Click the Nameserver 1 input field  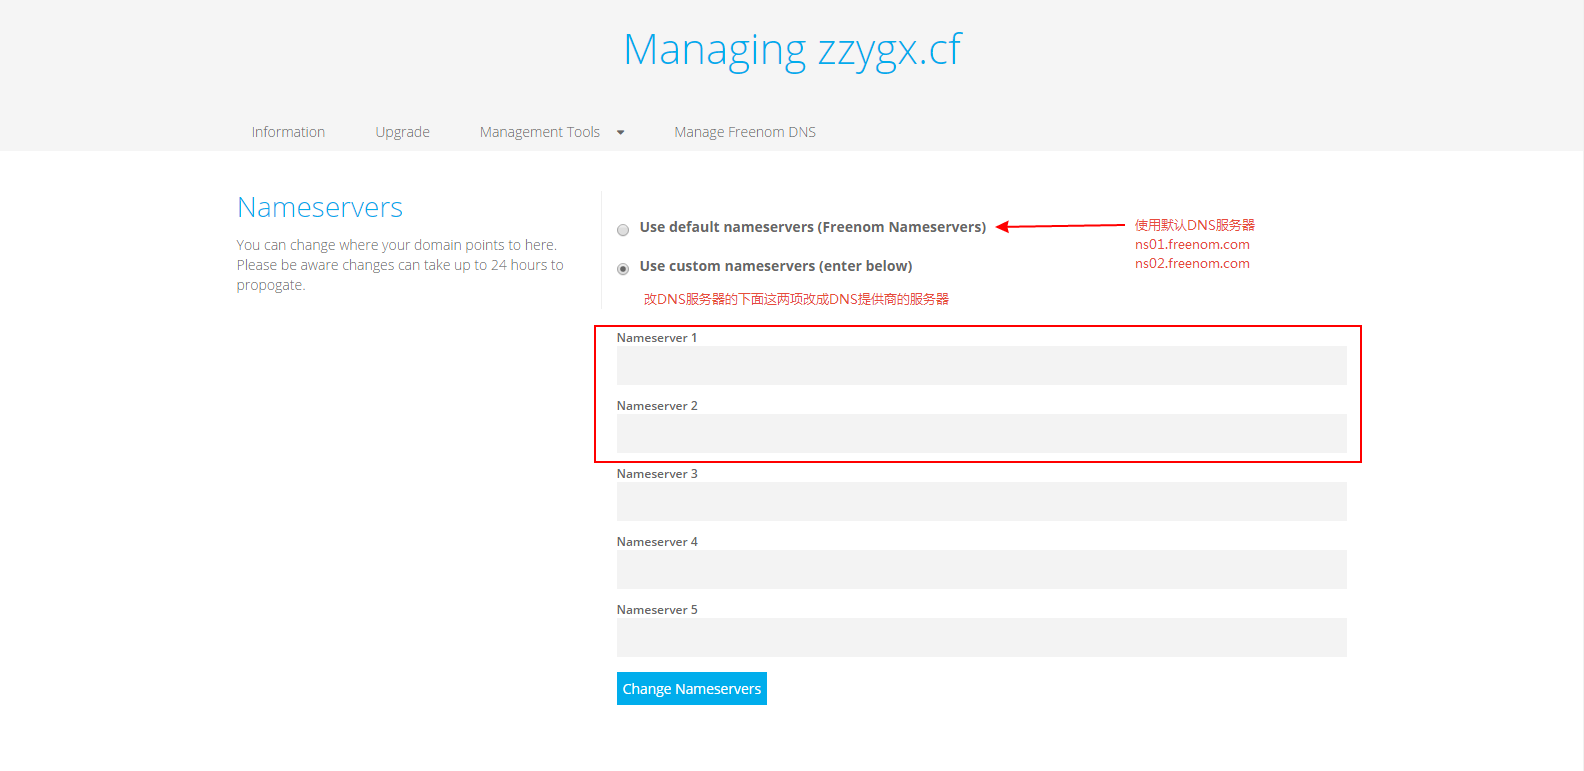coord(981,365)
